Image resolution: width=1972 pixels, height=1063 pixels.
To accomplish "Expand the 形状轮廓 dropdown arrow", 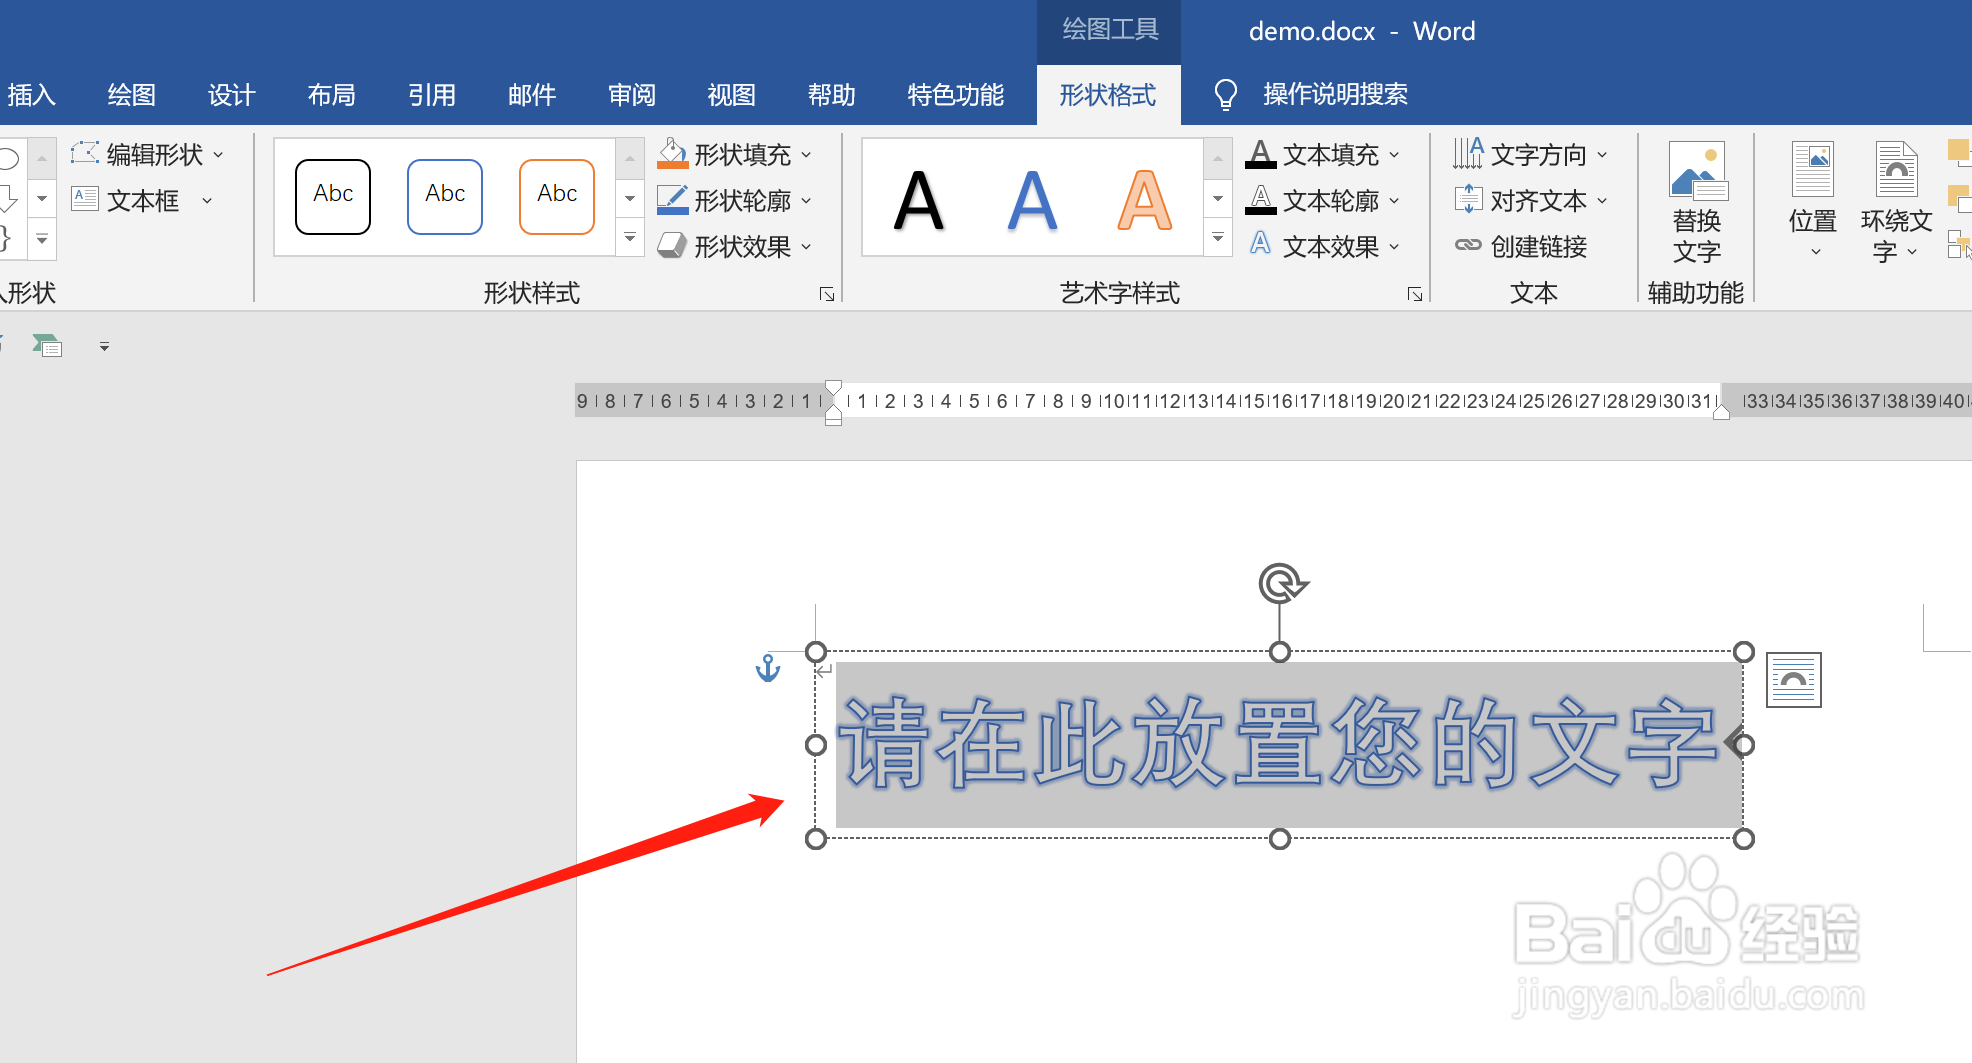I will tap(806, 201).
